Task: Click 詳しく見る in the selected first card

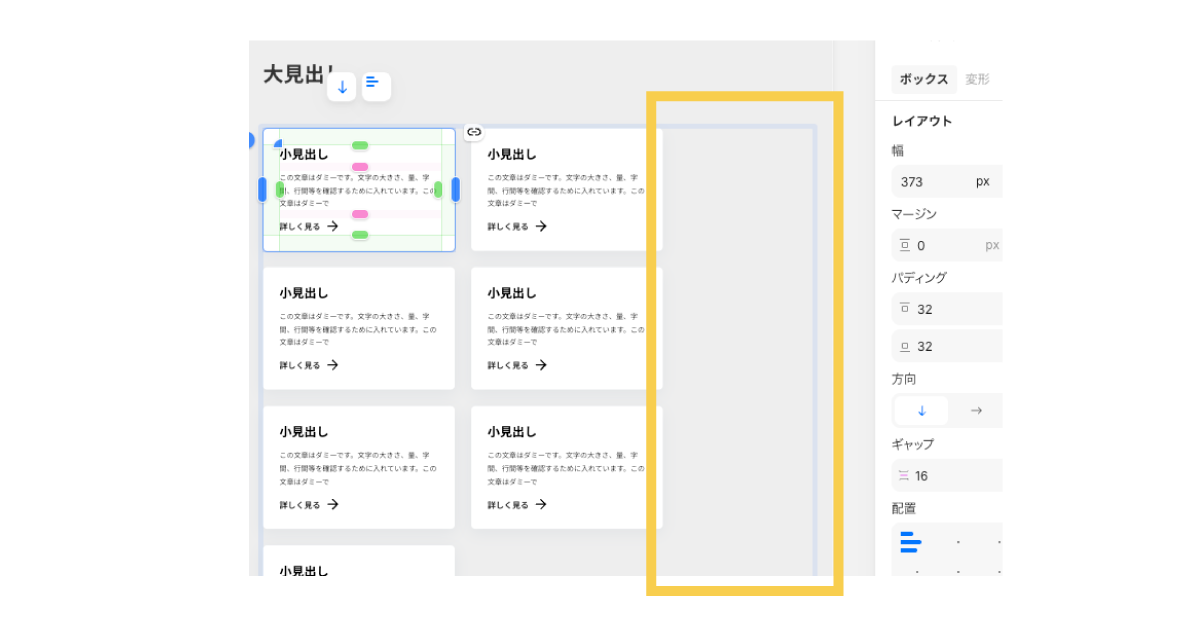Action: coord(300,227)
